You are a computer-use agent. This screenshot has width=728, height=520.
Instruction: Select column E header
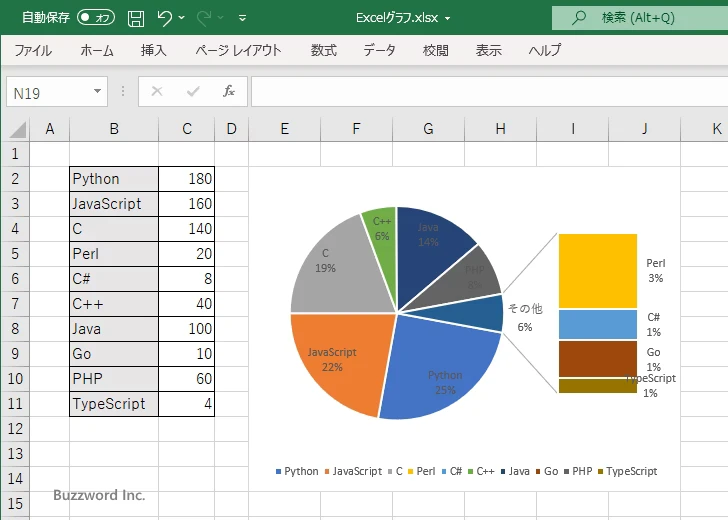[285, 129]
